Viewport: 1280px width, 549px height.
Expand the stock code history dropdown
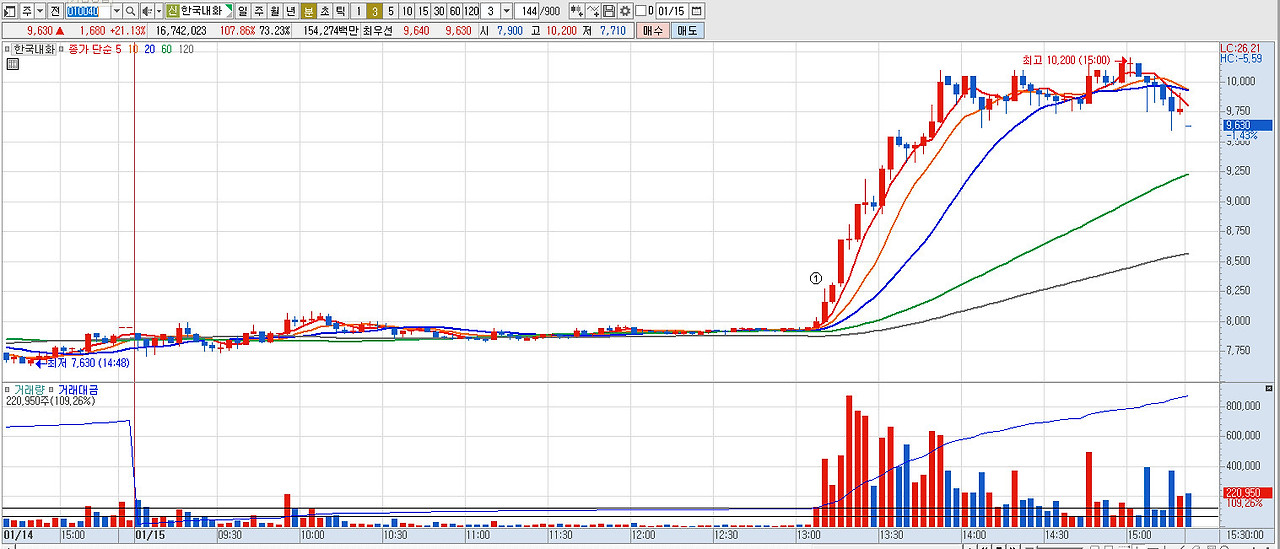tap(117, 11)
